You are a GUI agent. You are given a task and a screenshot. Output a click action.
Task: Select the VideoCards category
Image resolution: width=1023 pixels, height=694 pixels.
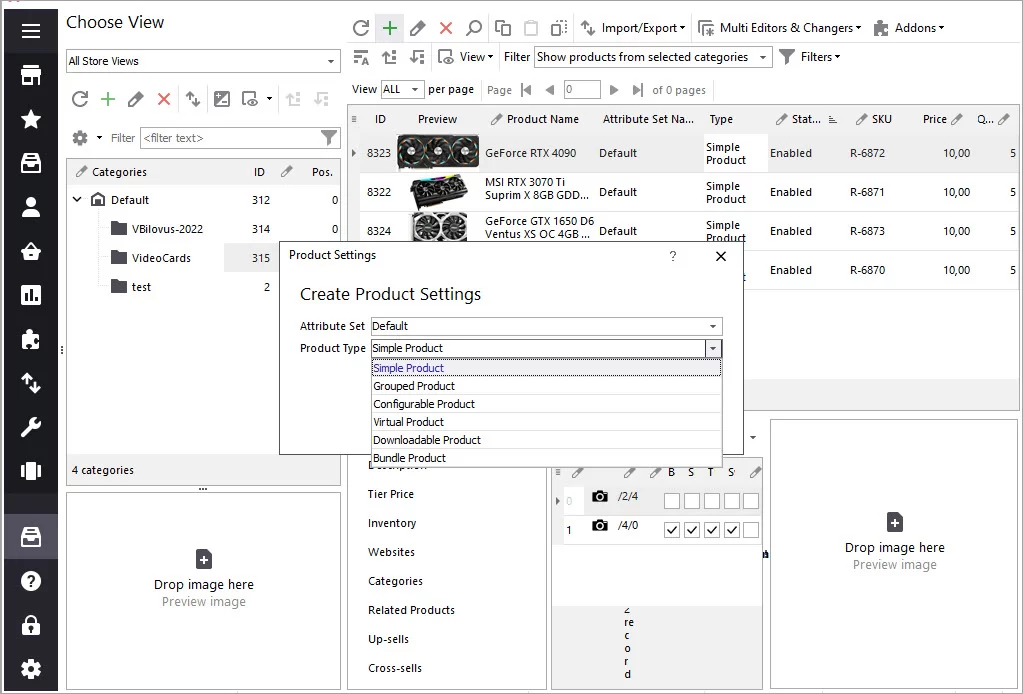tap(160, 258)
